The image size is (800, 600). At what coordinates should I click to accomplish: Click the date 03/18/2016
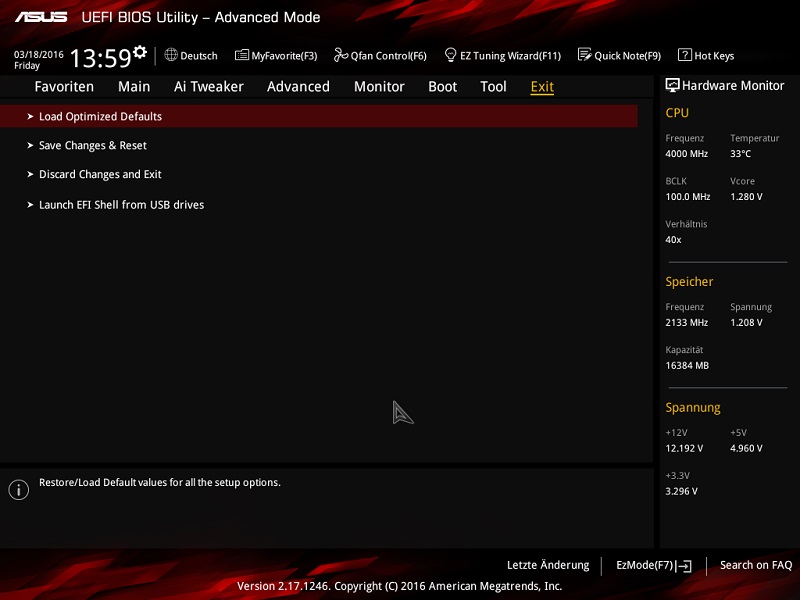[39, 55]
